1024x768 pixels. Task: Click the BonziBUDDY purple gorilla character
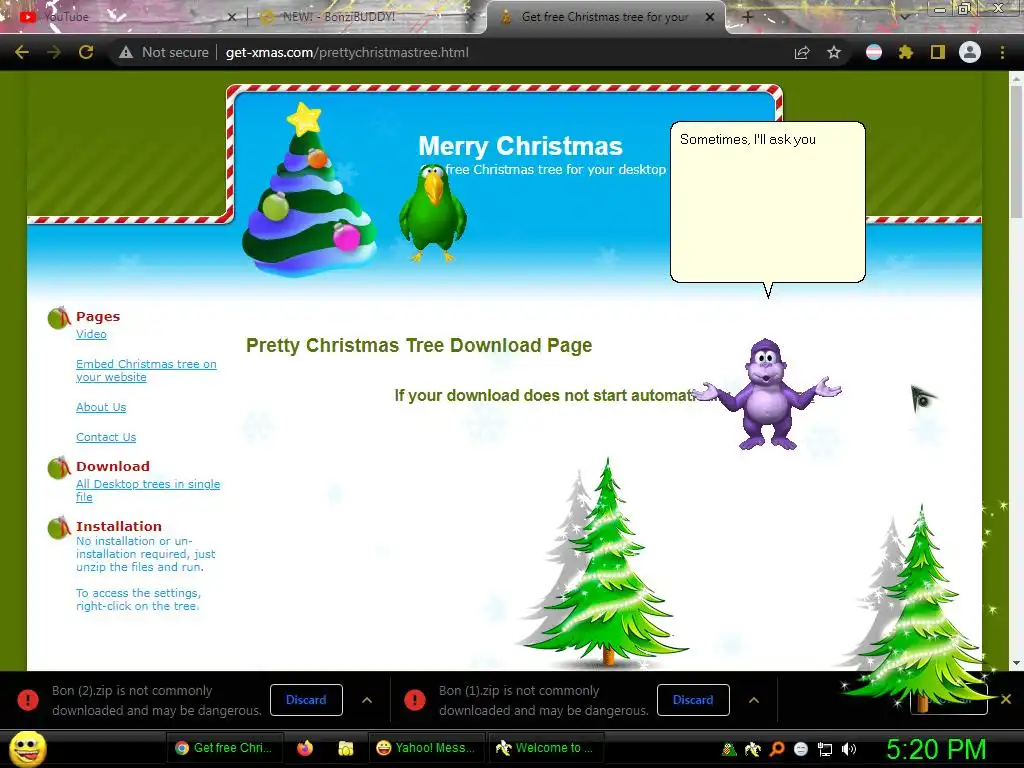click(x=767, y=394)
